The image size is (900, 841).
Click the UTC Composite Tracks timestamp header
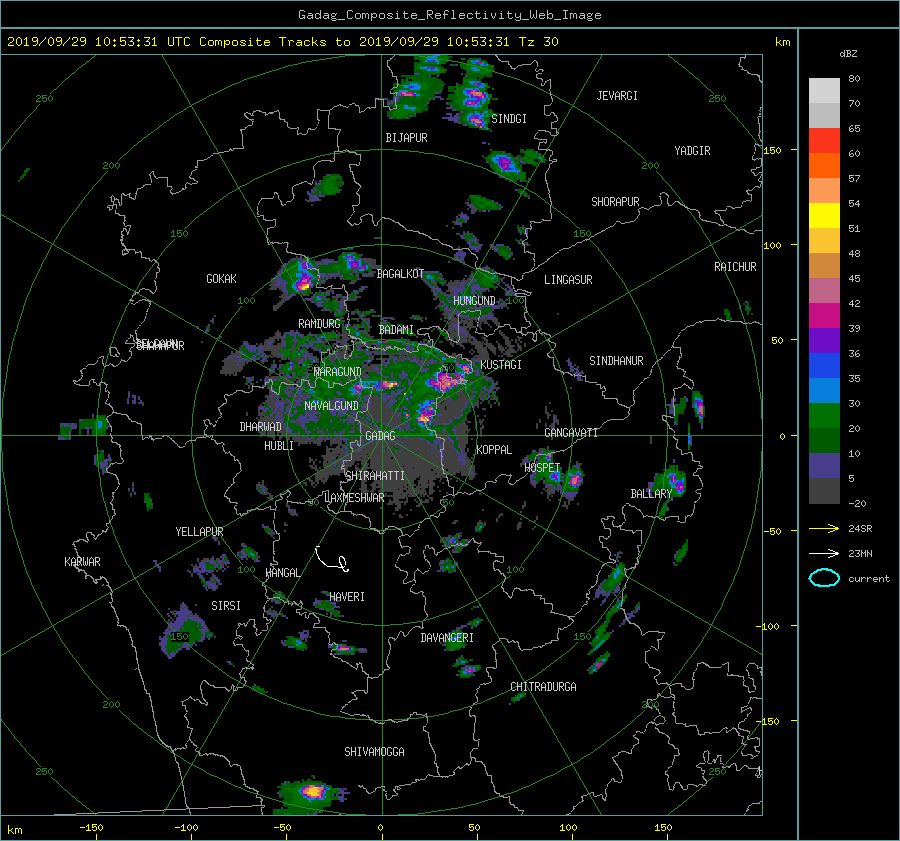coord(282,42)
